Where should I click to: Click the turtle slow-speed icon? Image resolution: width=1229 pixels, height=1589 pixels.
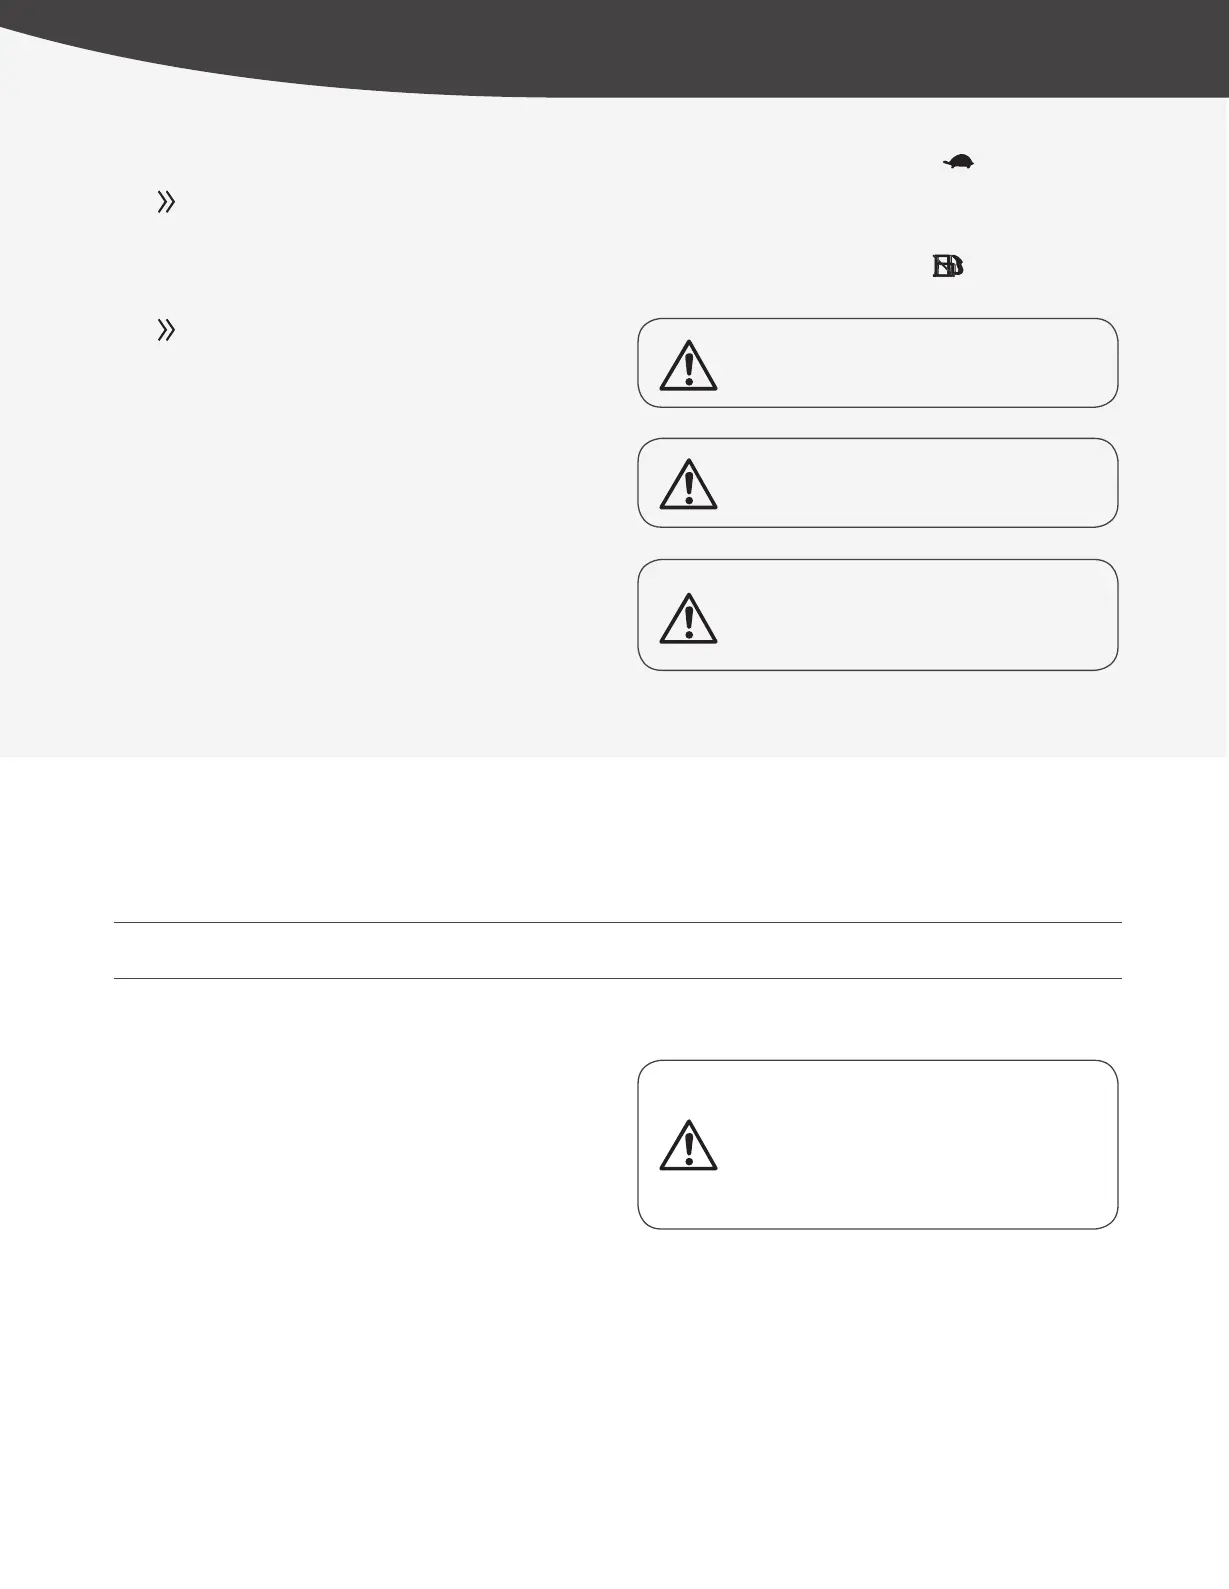(x=959, y=162)
